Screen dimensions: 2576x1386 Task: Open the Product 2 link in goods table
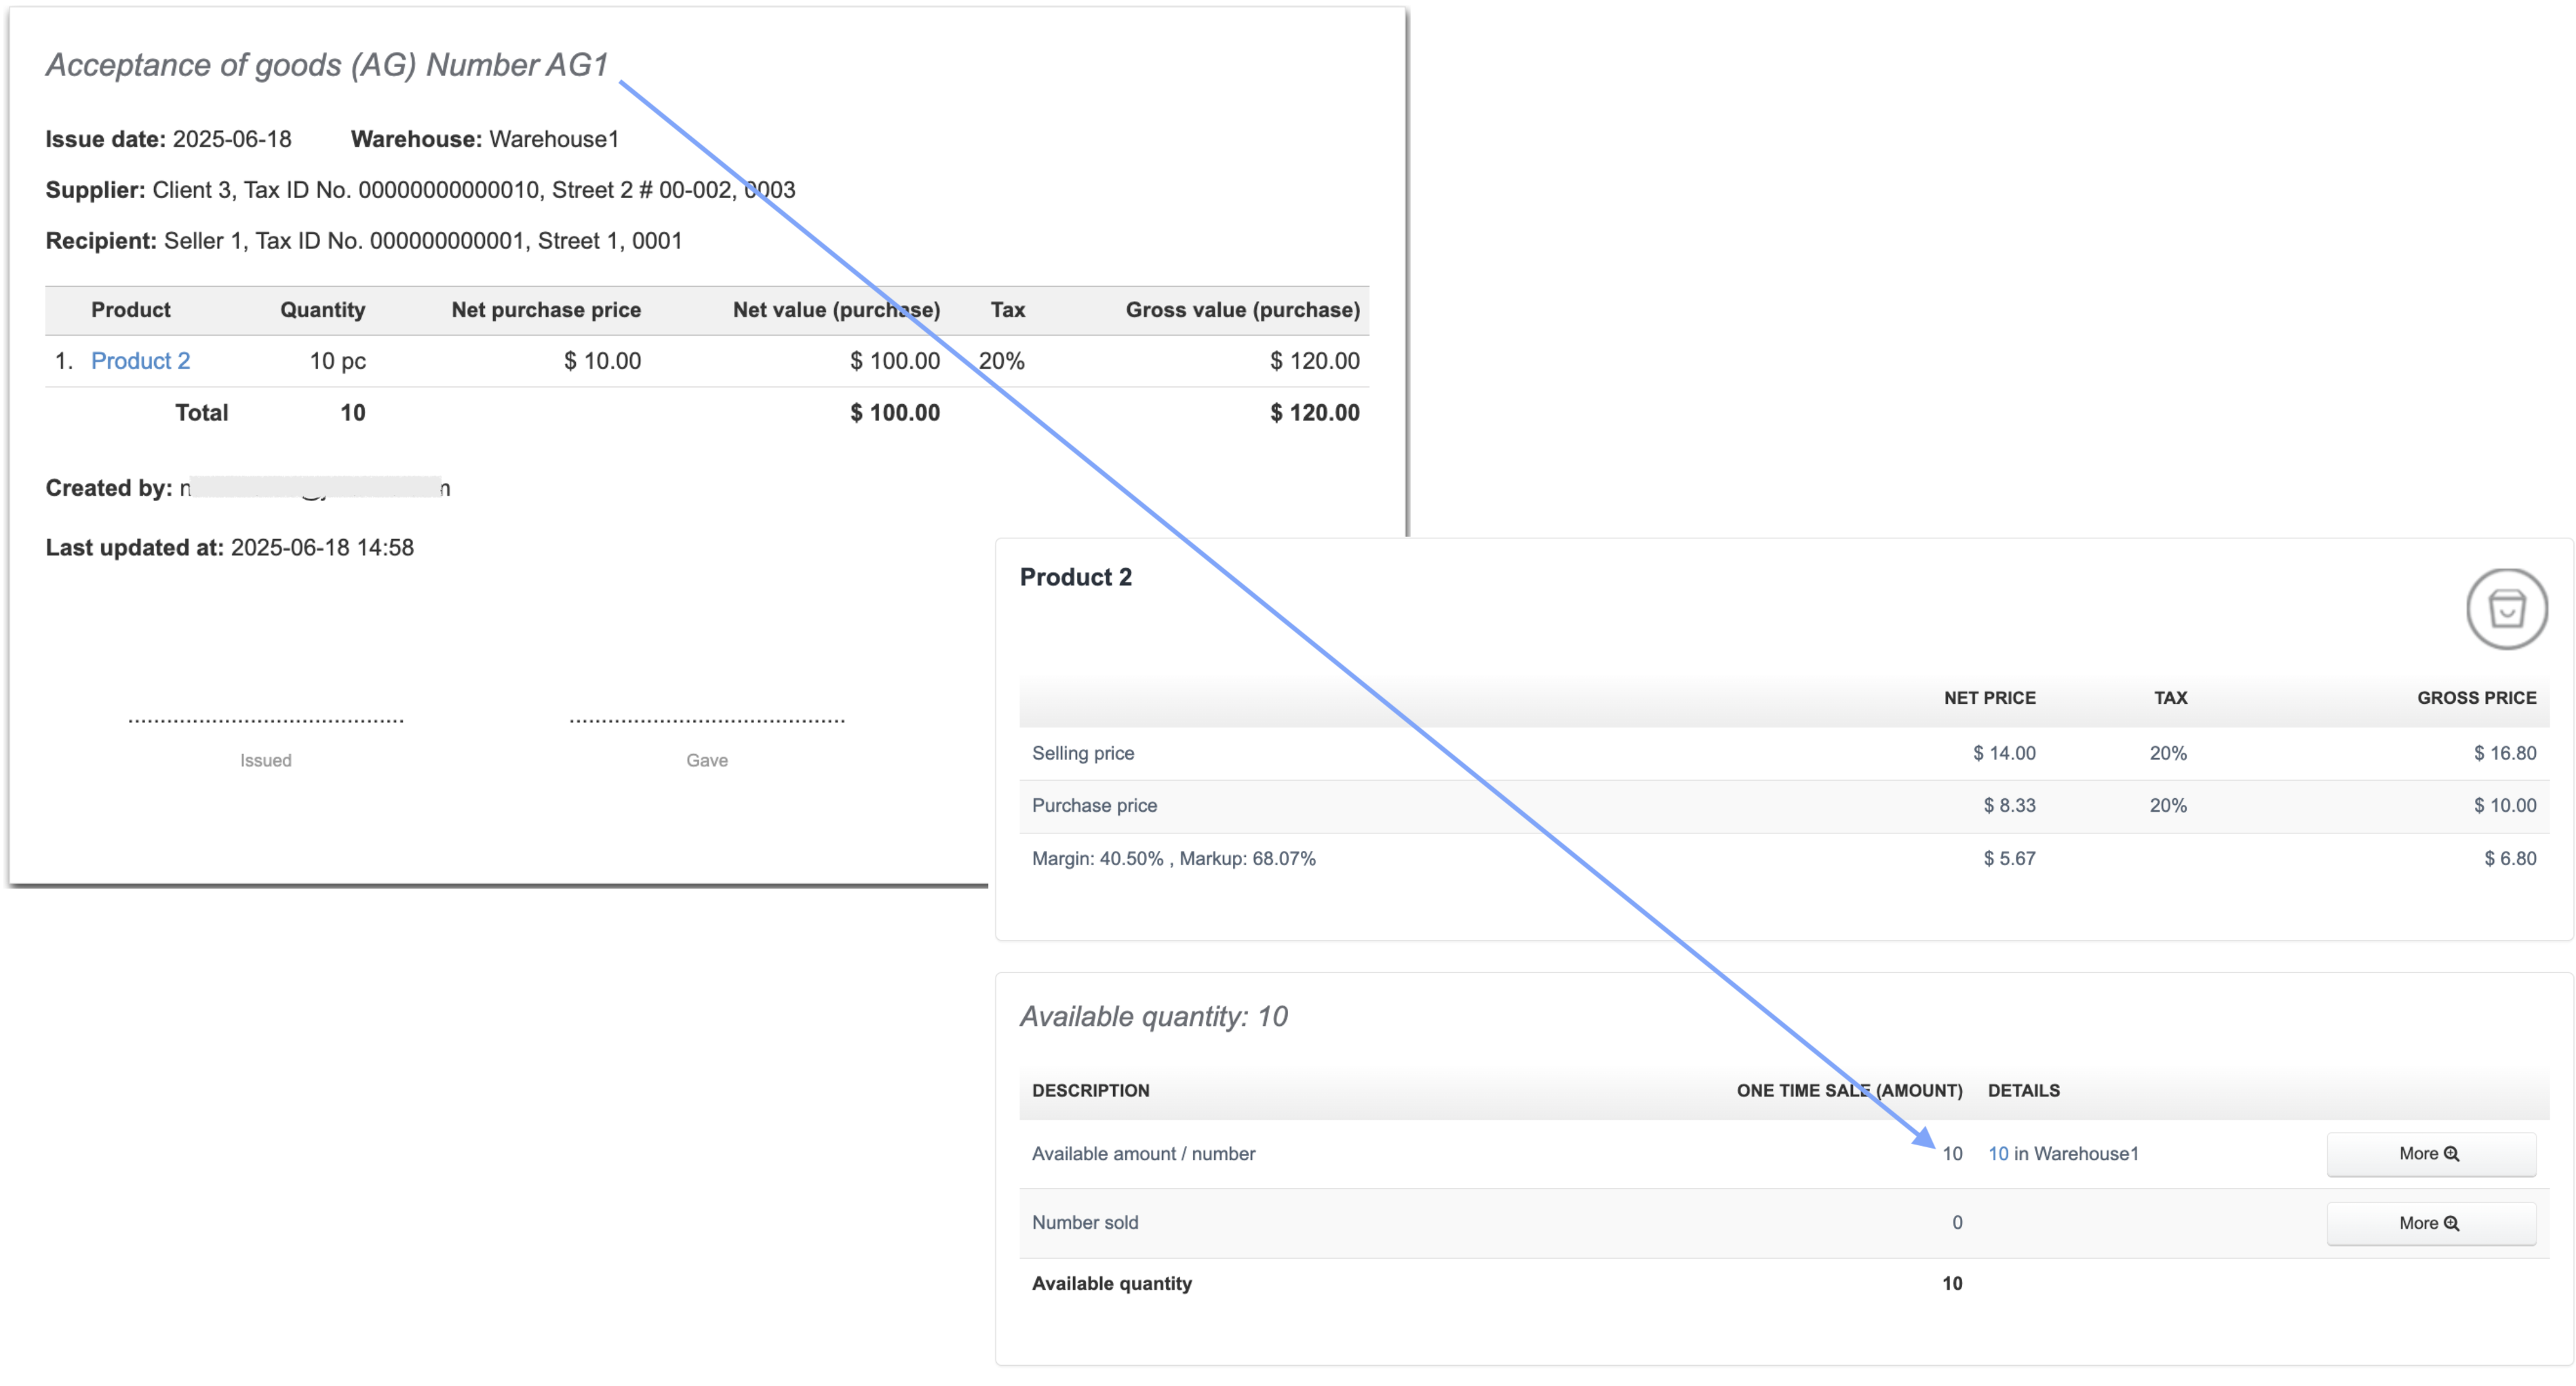click(140, 361)
